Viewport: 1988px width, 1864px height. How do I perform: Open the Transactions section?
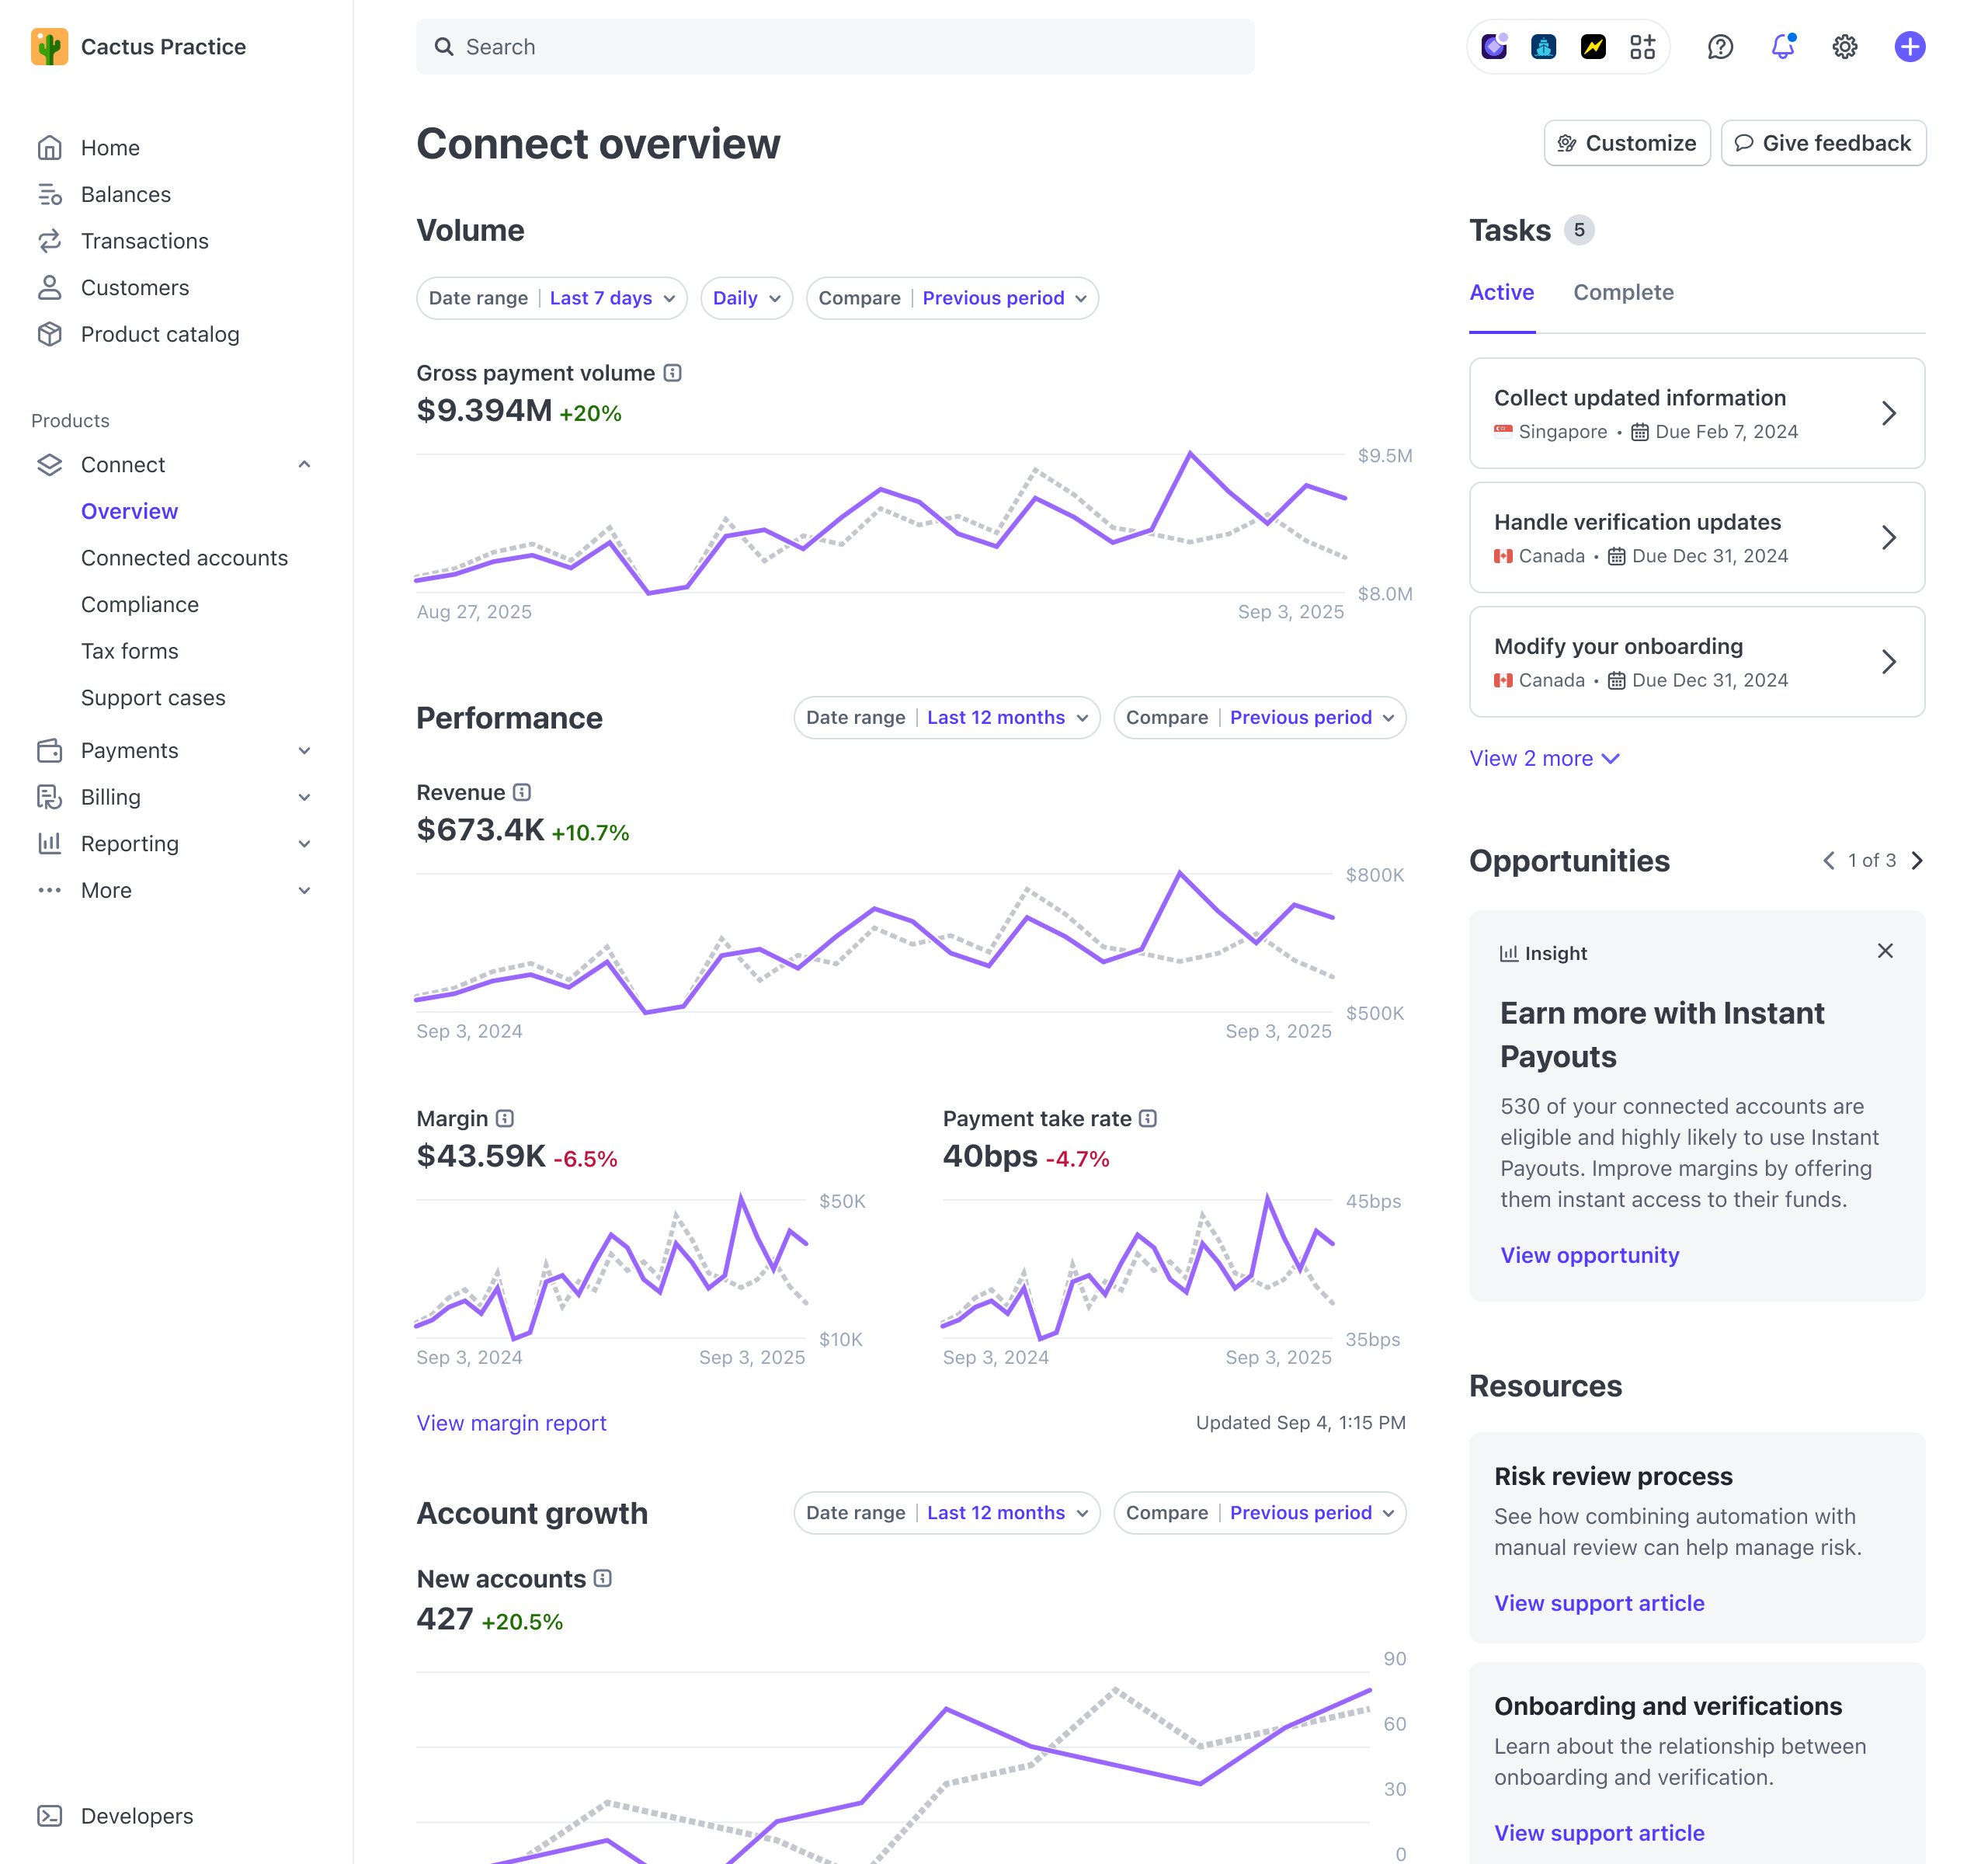[x=144, y=241]
